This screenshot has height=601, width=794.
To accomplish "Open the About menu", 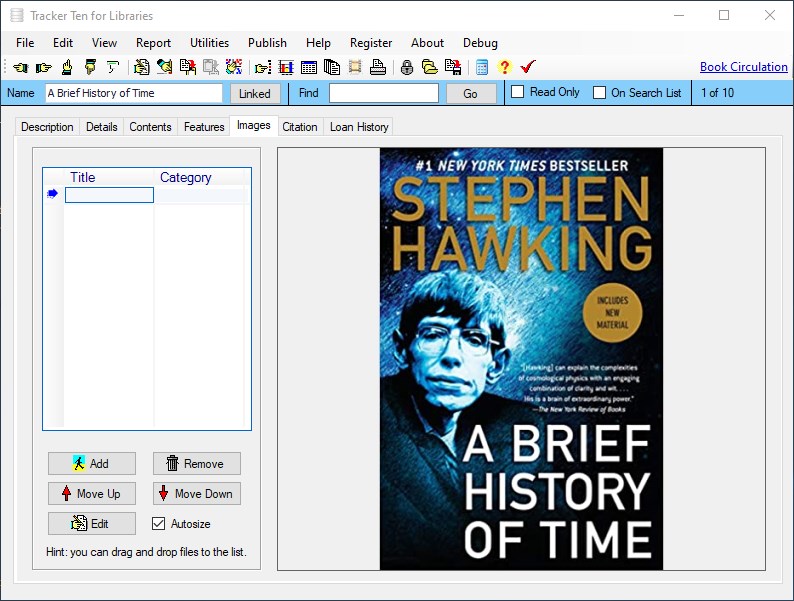I will click(x=427, y=43).
